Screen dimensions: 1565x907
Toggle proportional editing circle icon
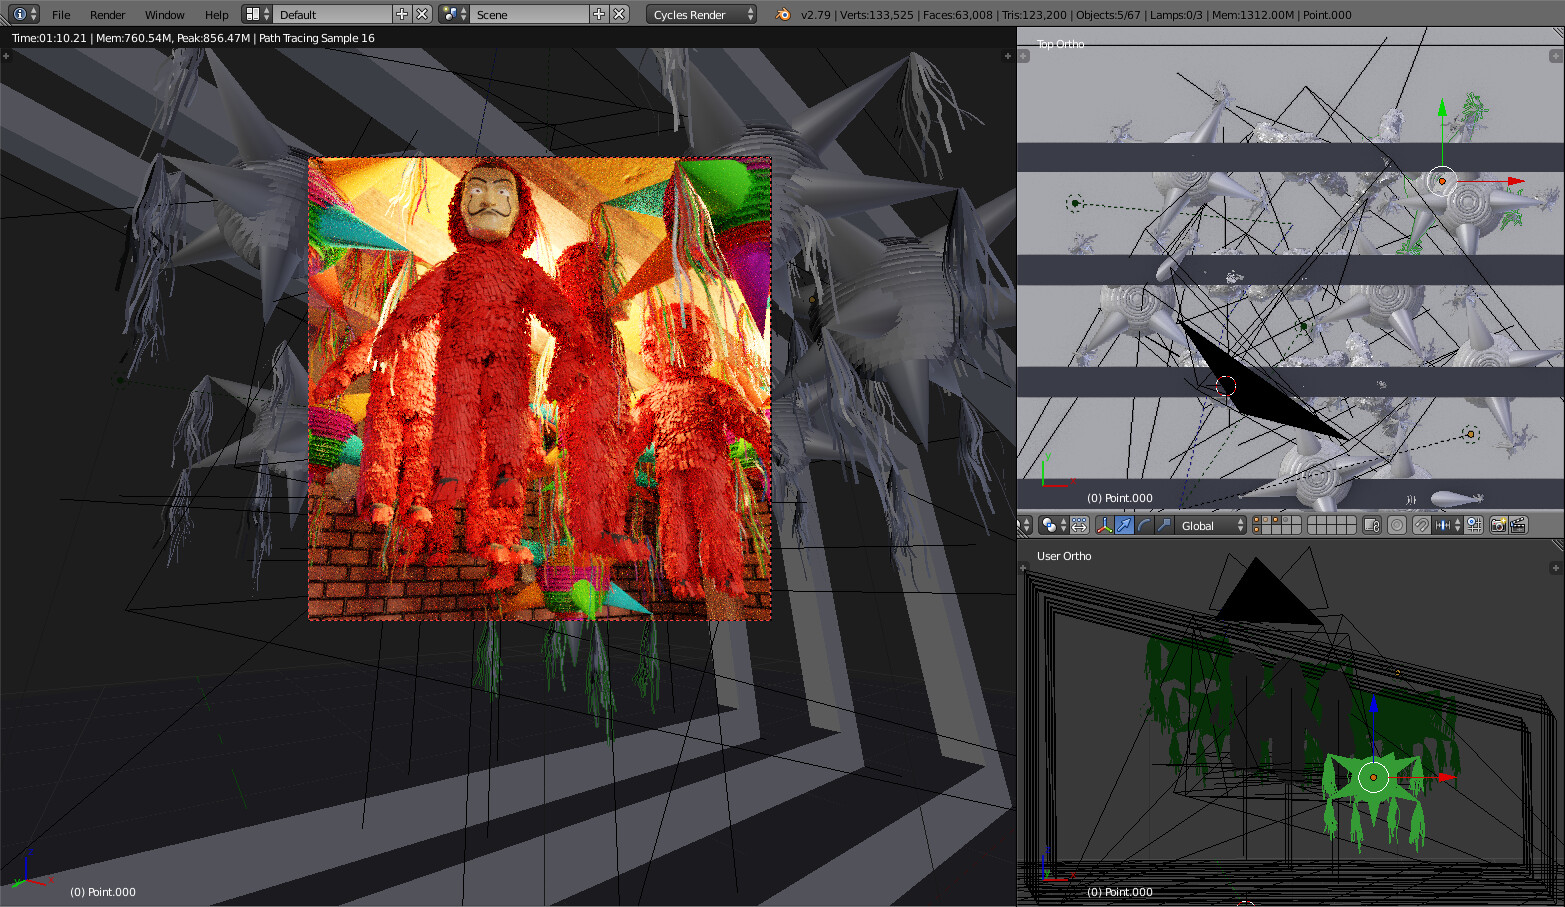(1397, 525)
